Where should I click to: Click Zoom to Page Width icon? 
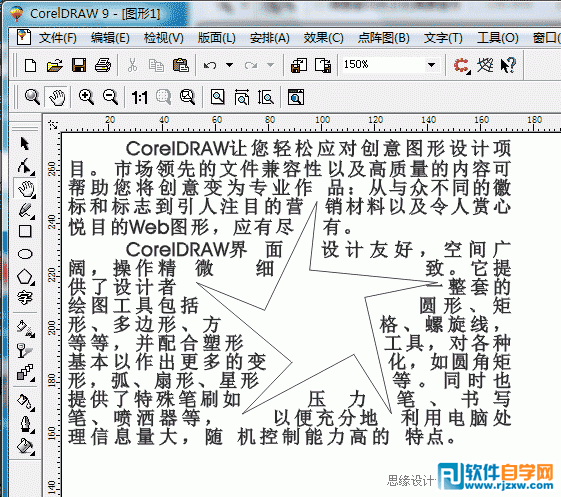click(242, 97)
